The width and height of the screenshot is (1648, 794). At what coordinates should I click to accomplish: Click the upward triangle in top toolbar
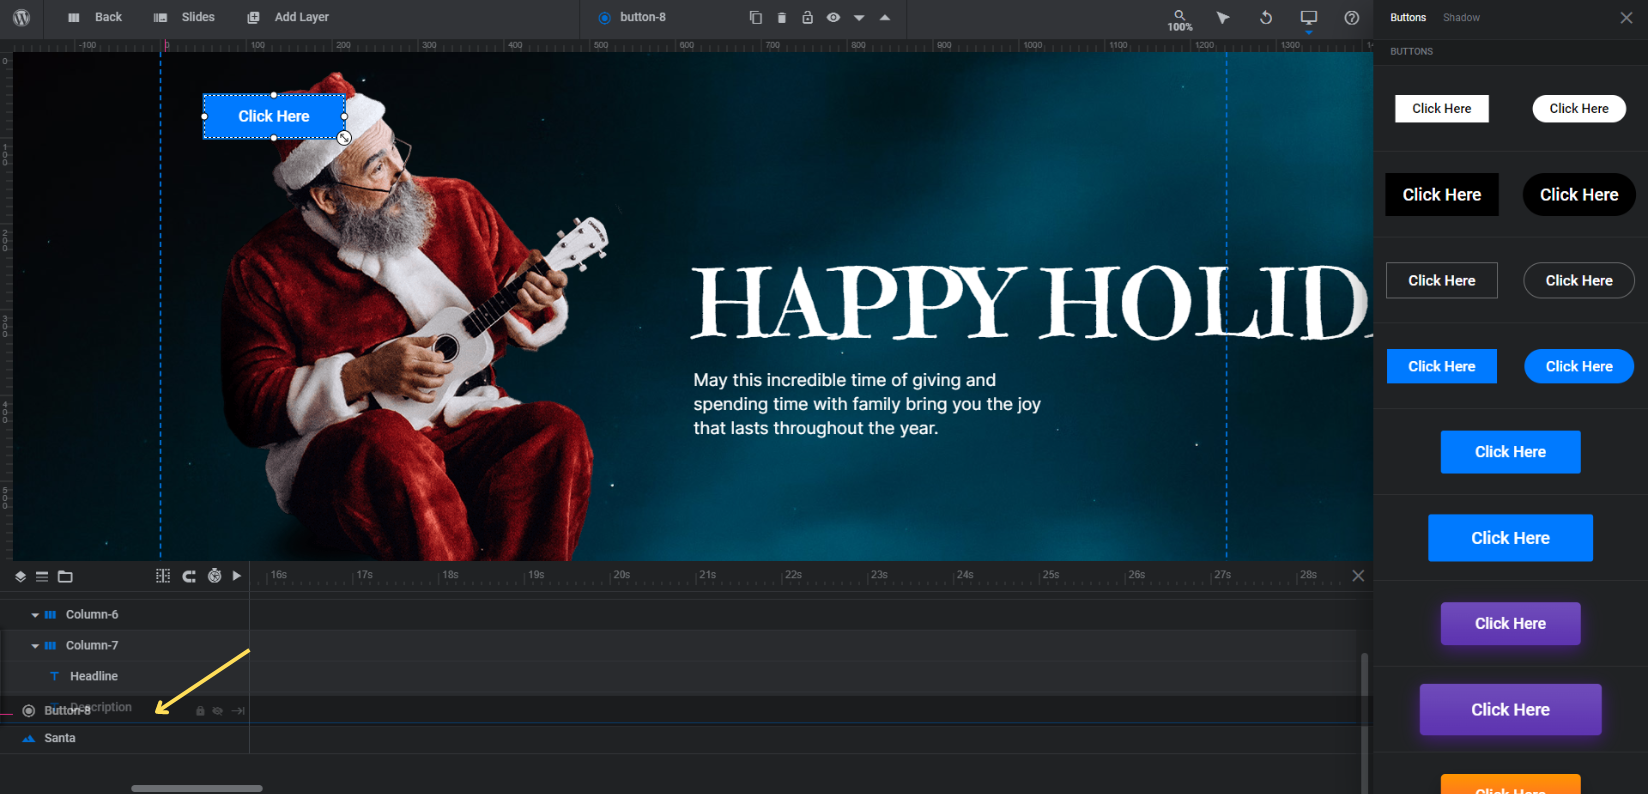(885, 18)
